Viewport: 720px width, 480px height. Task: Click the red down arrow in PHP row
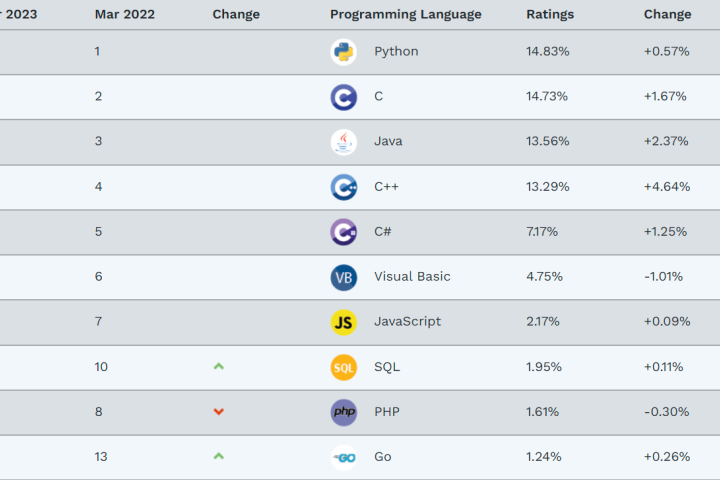pyautogui.click(x=218, y=412)
